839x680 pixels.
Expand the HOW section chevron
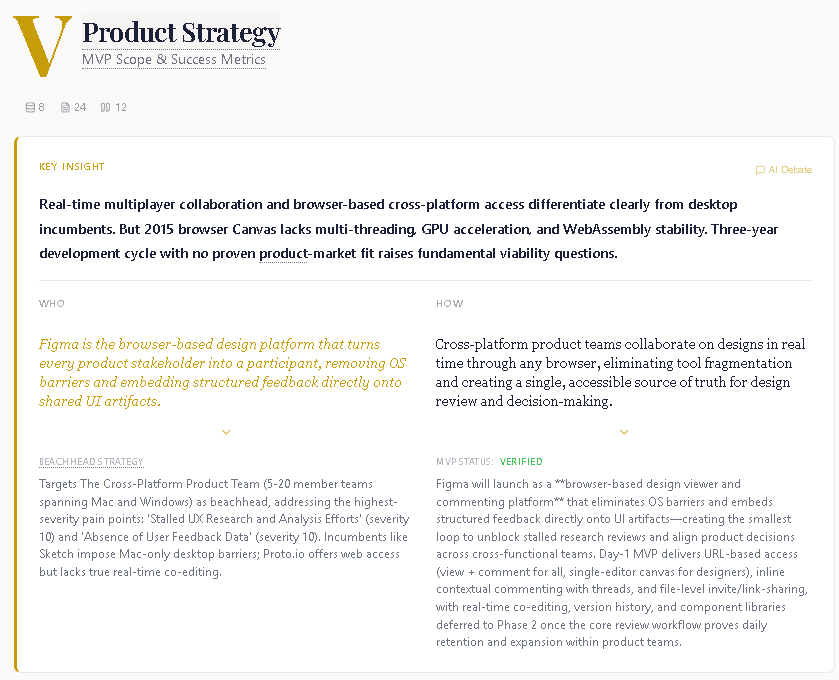(624, 432)
